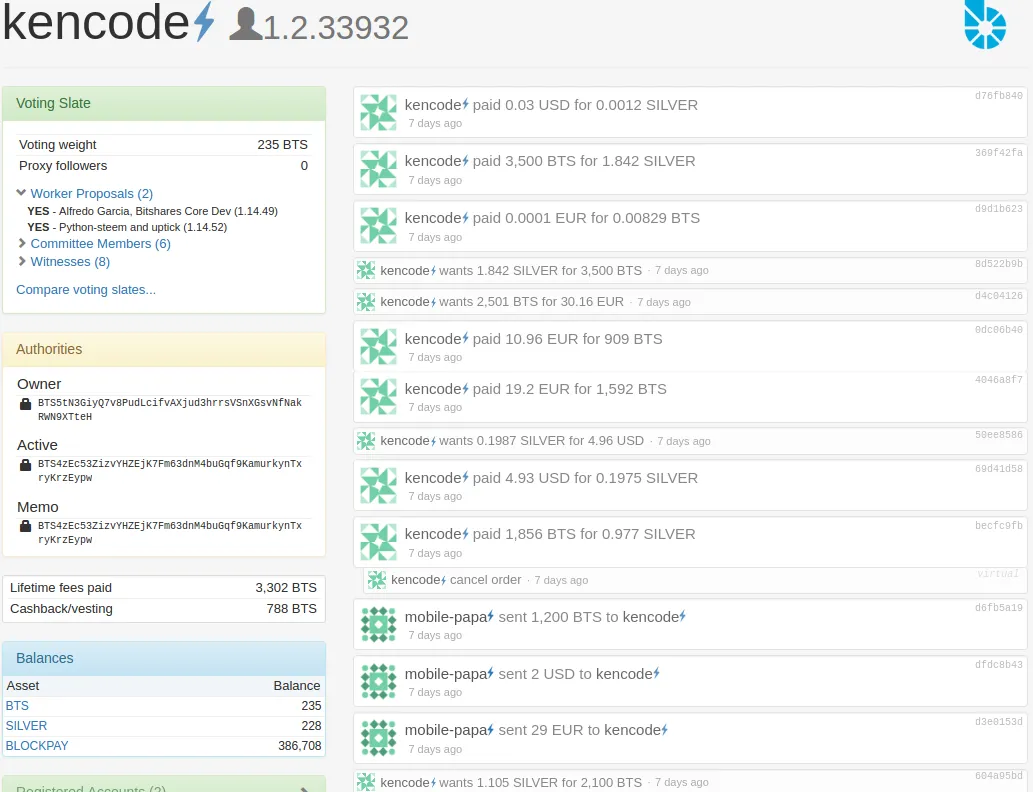Select the Voting Slate panel header

coord(164,103)
